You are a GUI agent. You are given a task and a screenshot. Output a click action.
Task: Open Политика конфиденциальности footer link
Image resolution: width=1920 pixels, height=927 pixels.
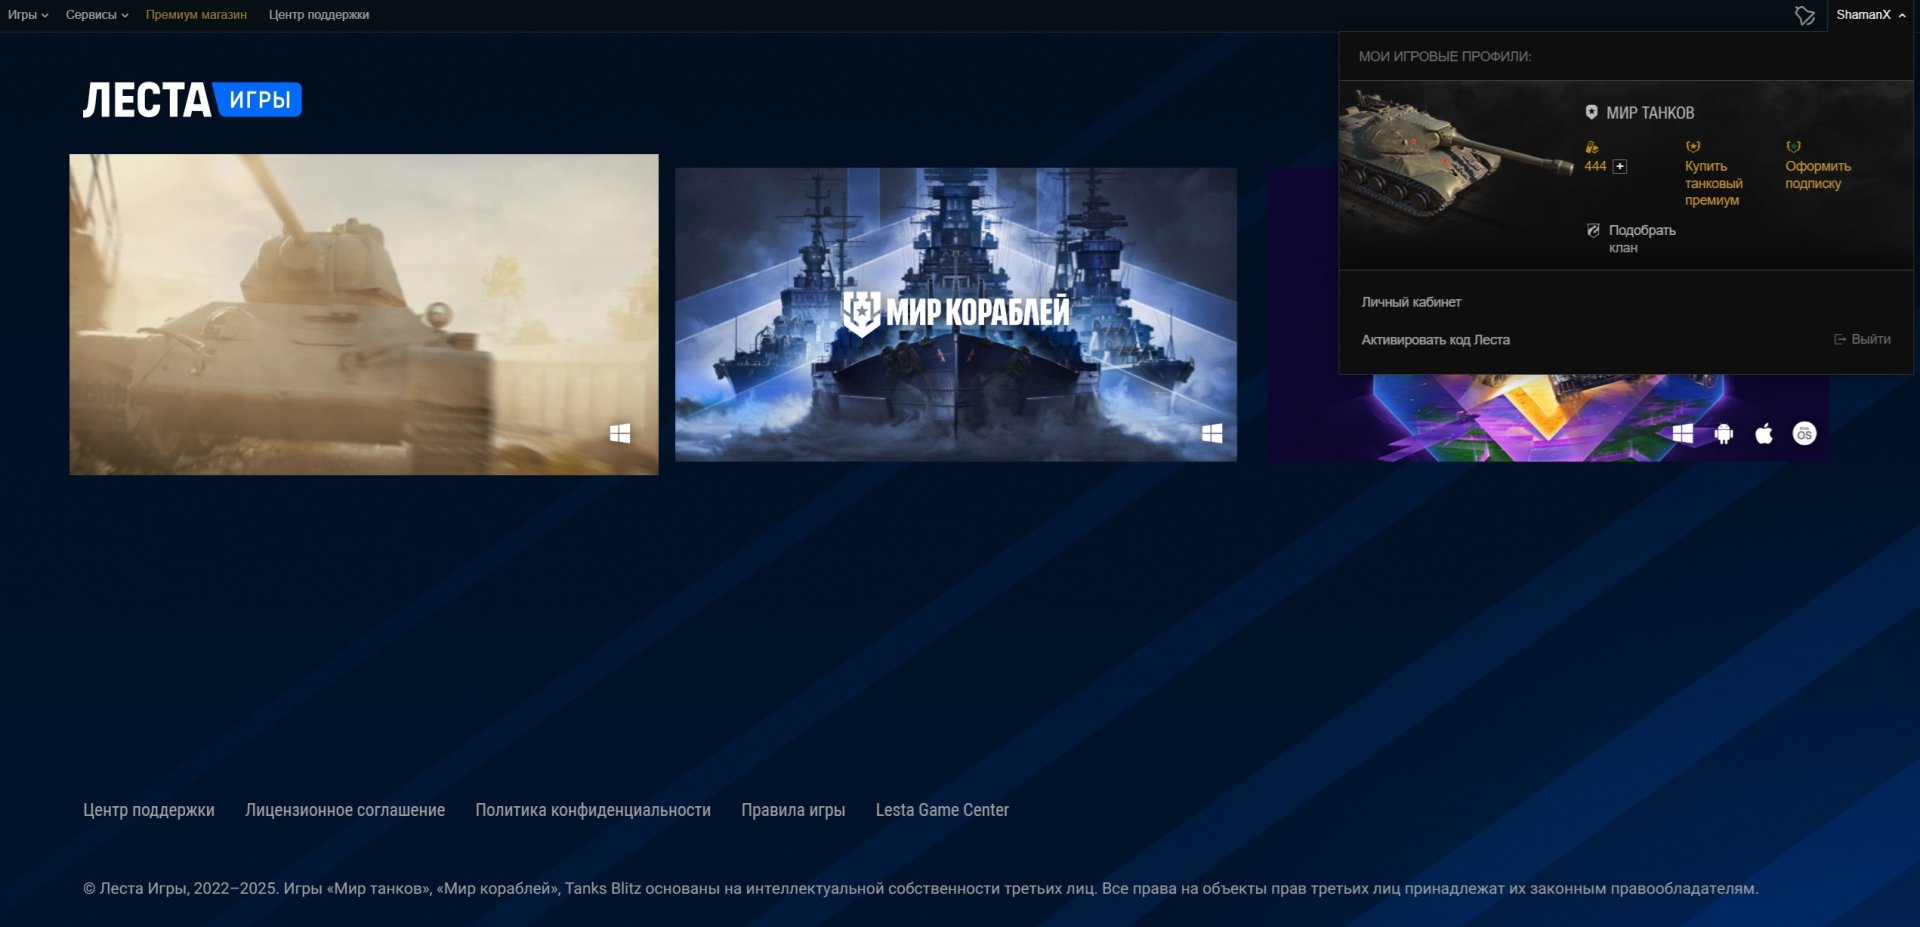tap(593, 810)
